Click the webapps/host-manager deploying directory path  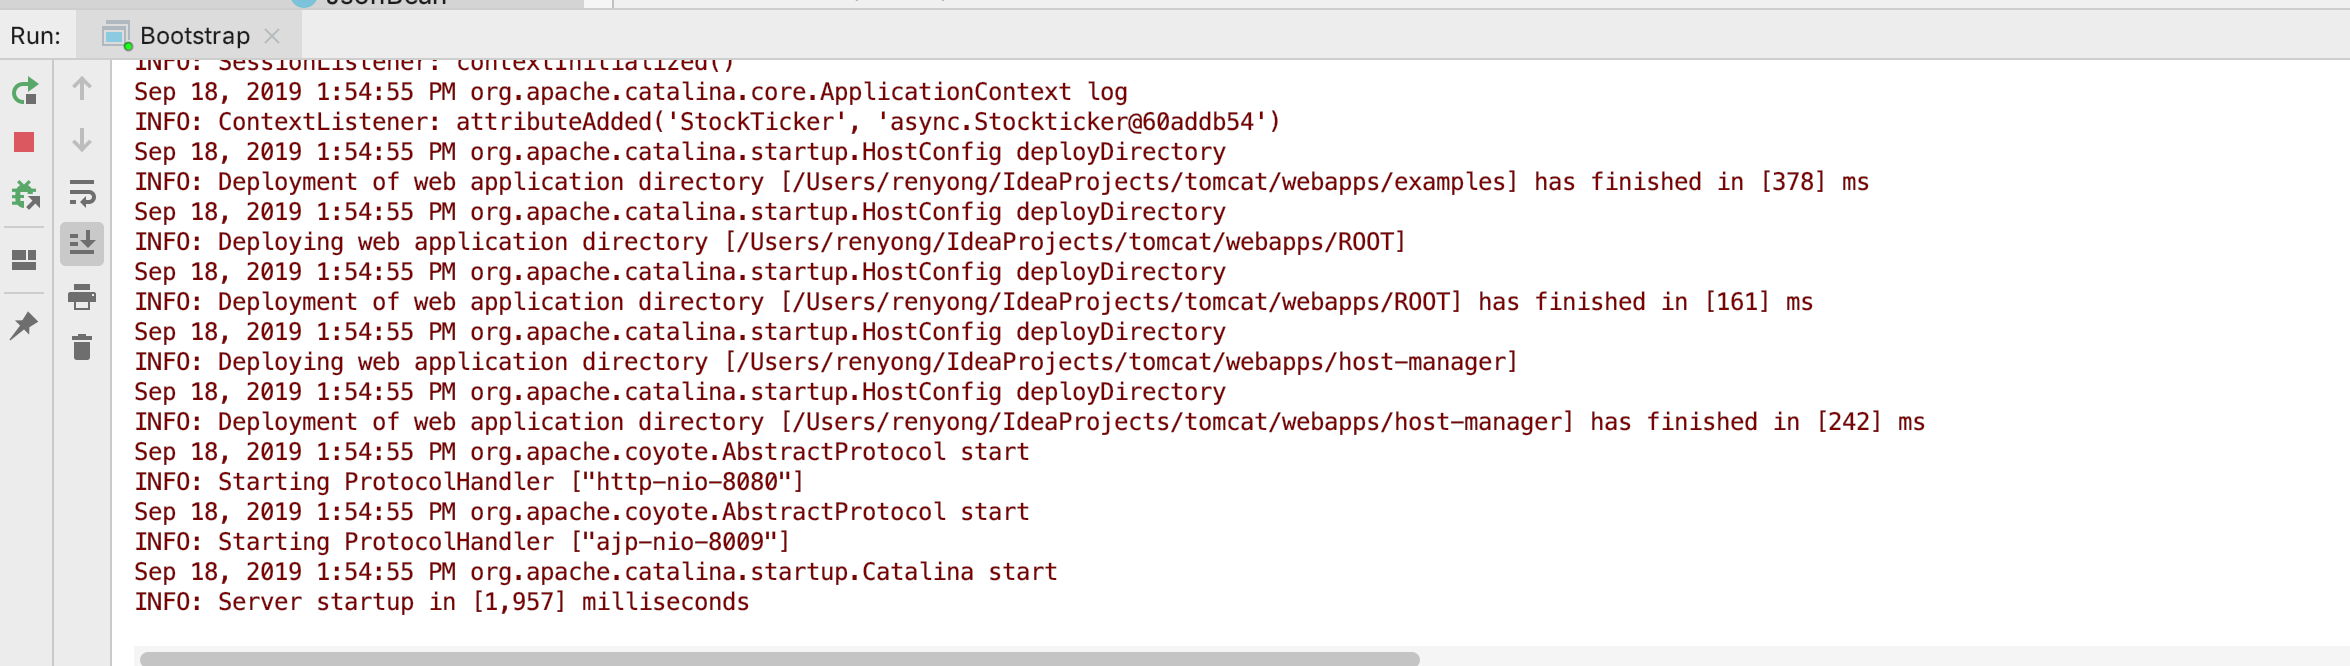click(x=1122, y=362)
